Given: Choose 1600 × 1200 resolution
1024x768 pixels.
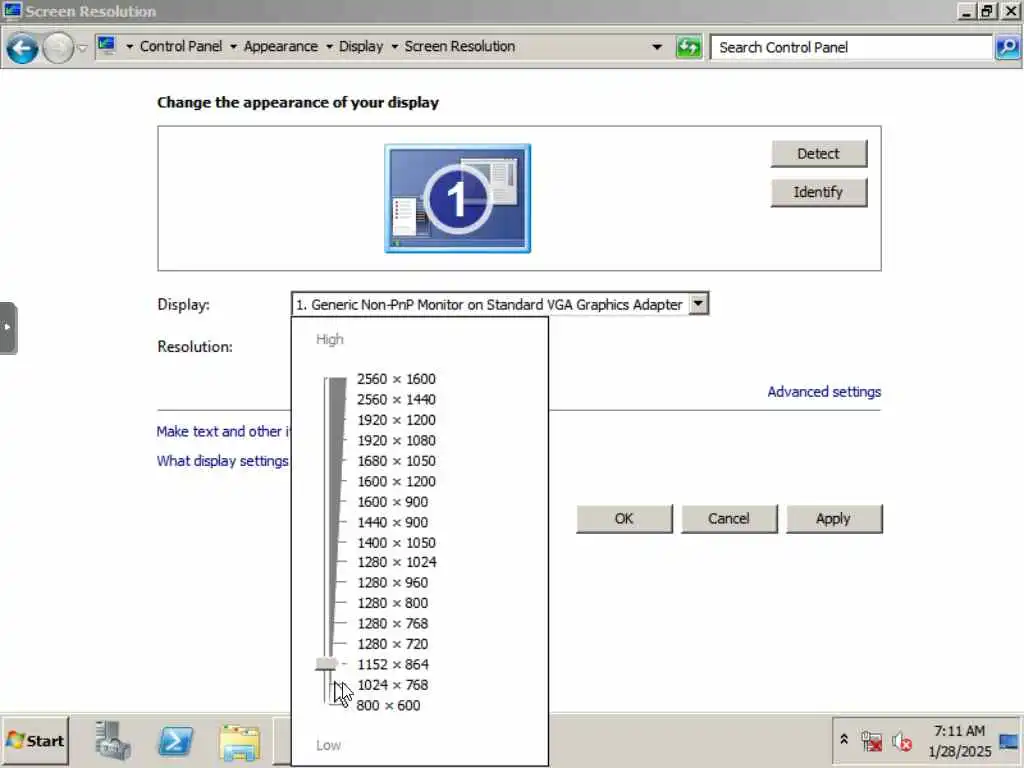Looking at the screenshot, I should [396, 481].
